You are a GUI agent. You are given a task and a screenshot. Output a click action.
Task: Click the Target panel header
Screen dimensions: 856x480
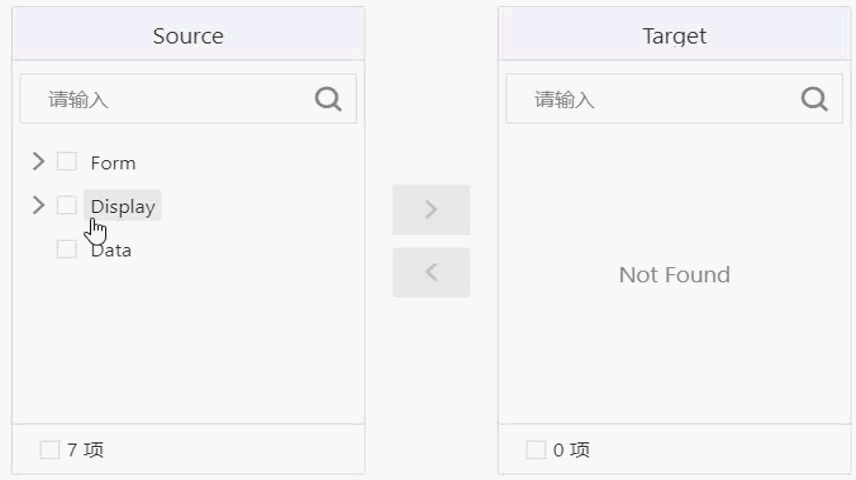(x=674, y=34)
